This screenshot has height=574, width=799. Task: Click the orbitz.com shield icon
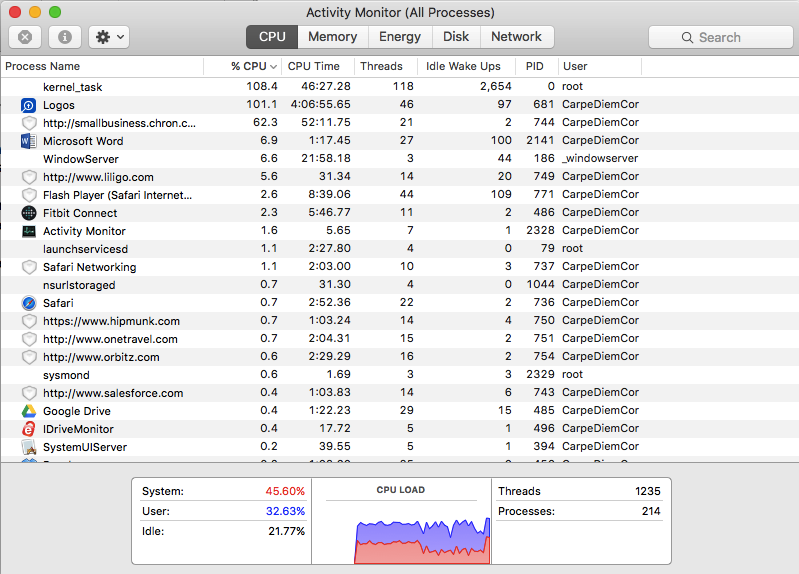coord(29,357)
